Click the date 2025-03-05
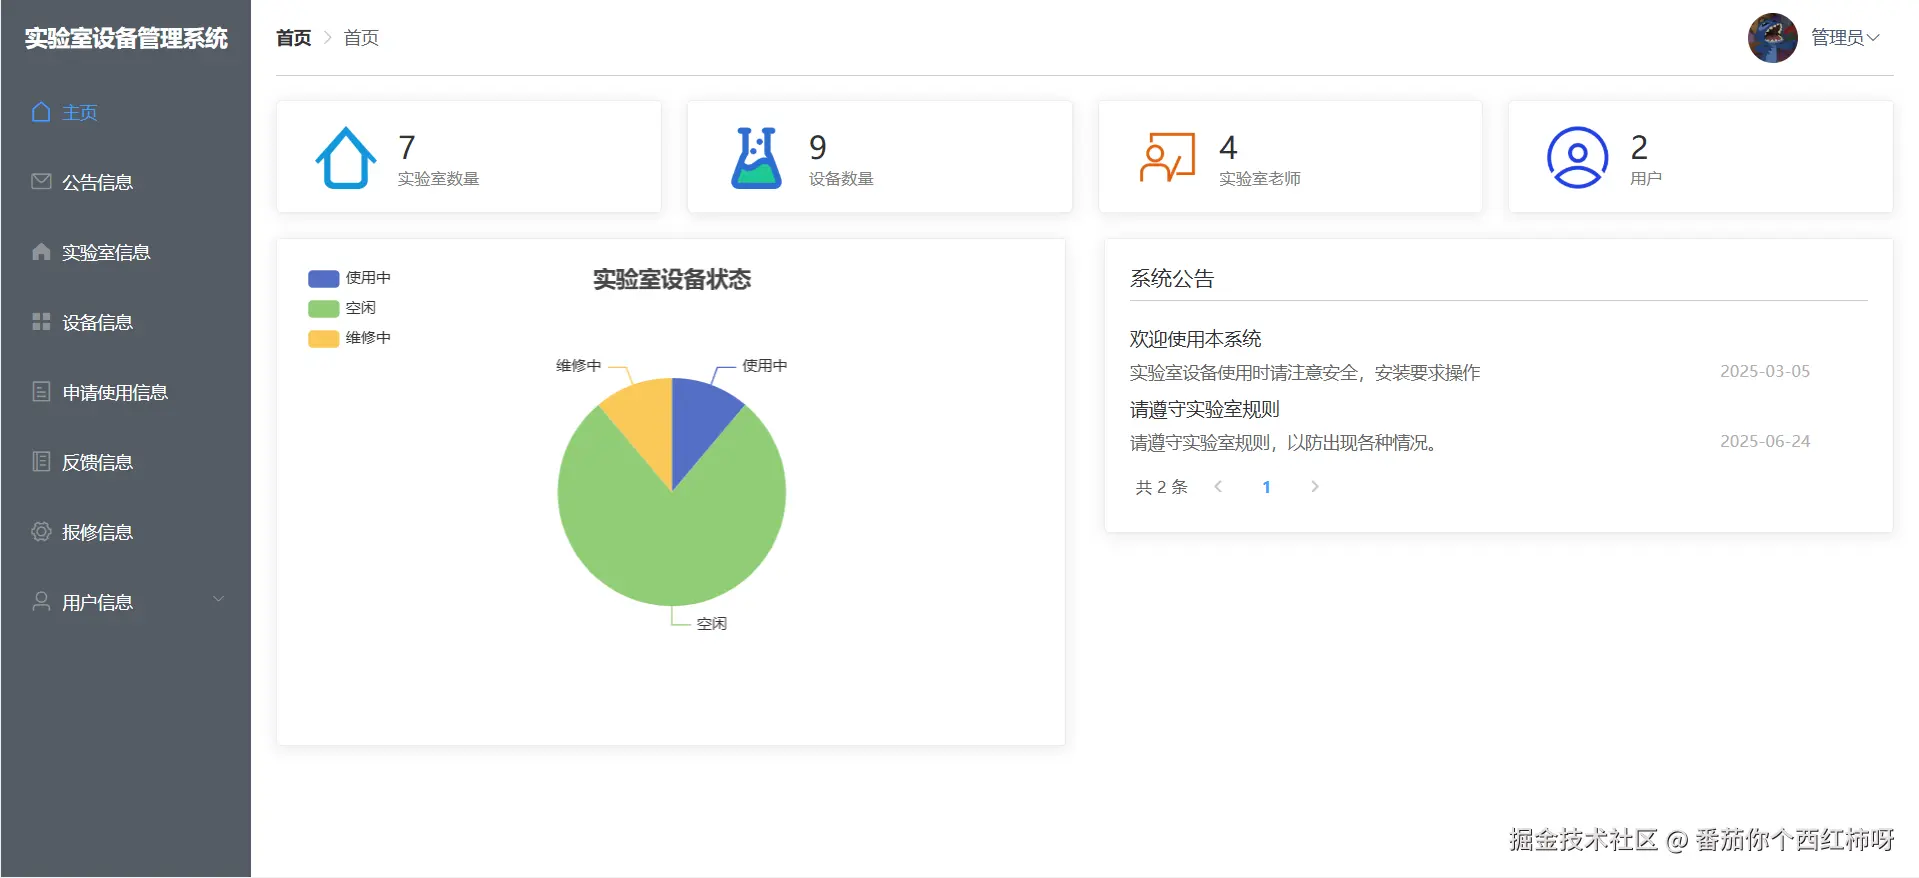Image resolution: width=1919 pixels, height=878 pixels. pos(1764,371)
